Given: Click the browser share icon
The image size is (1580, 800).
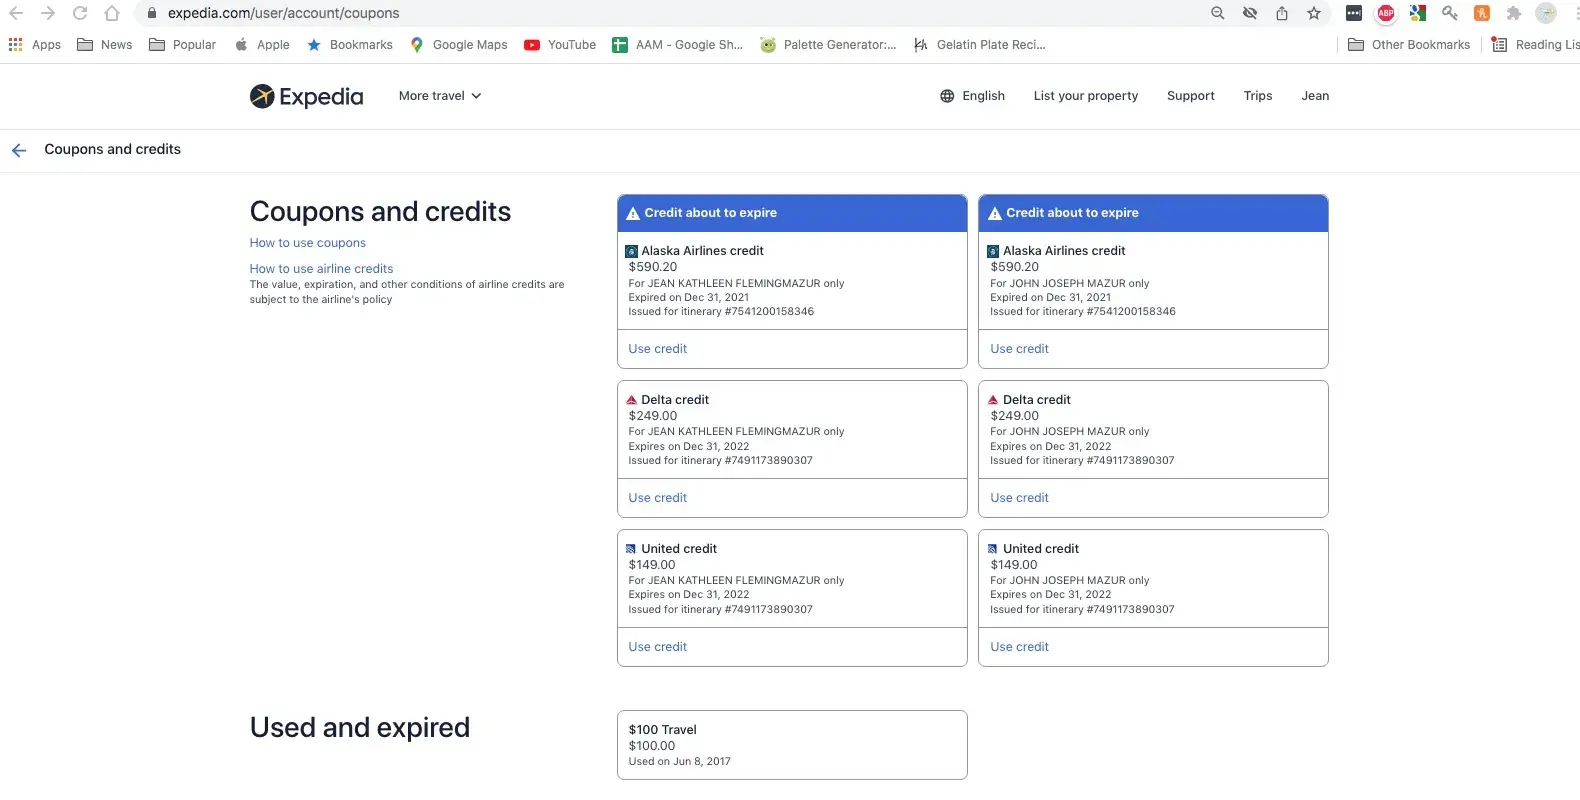Looking at the screenshot, I should pyautogui.click(x=1282, y=13).
